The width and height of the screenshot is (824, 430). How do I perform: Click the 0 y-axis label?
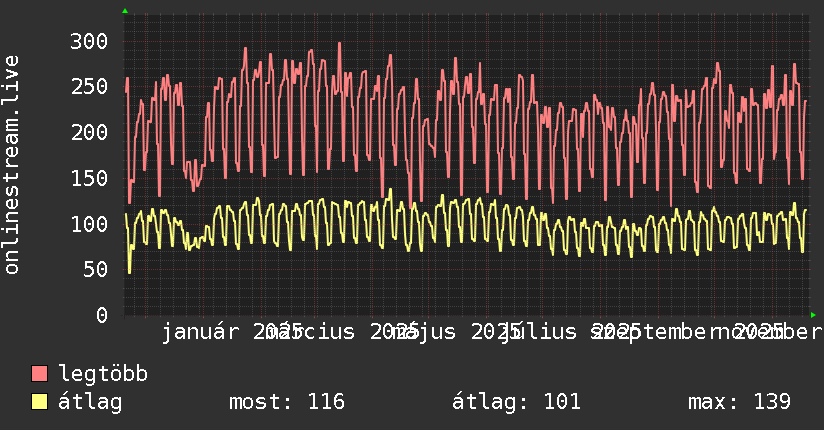click(102, 315)
